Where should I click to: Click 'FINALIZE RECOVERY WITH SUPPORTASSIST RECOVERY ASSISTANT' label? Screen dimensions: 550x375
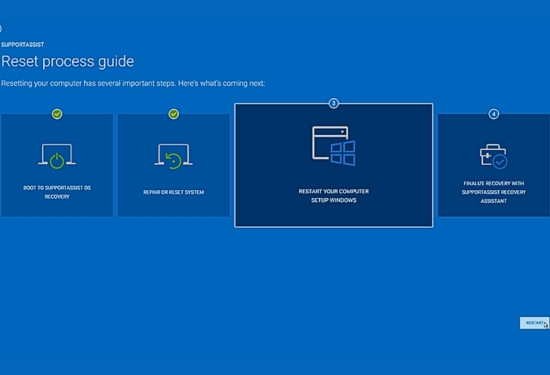coord(494,192)
